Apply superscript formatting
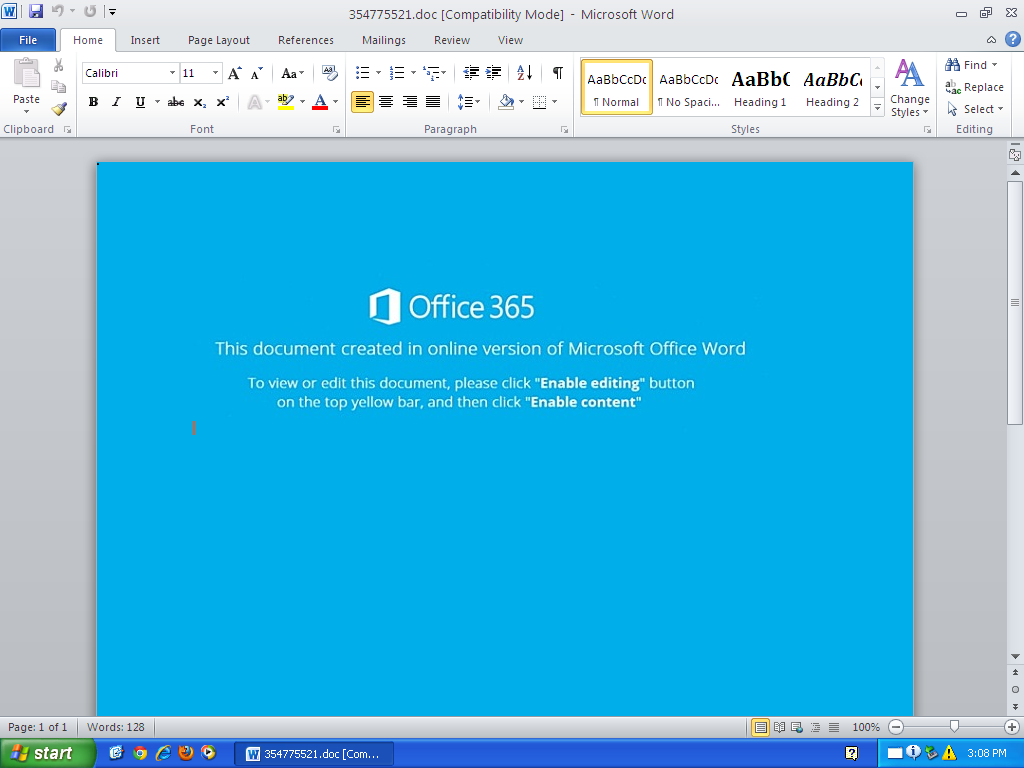The height and width of the screenshot is (768, 1024). click(223, 102)
